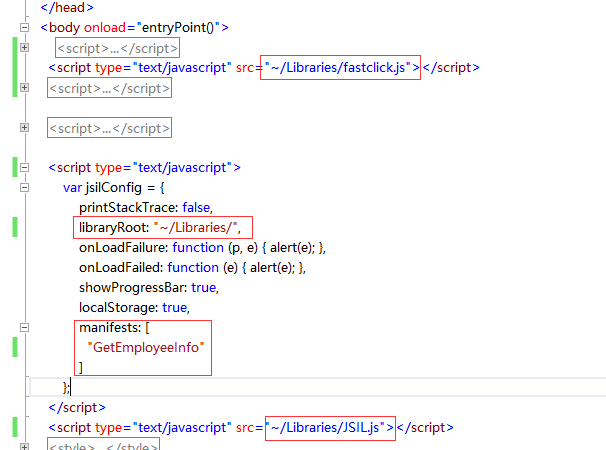Collapse the body onload element outline
This screenshot has height=450, width=606.
(x=24, y=27)
